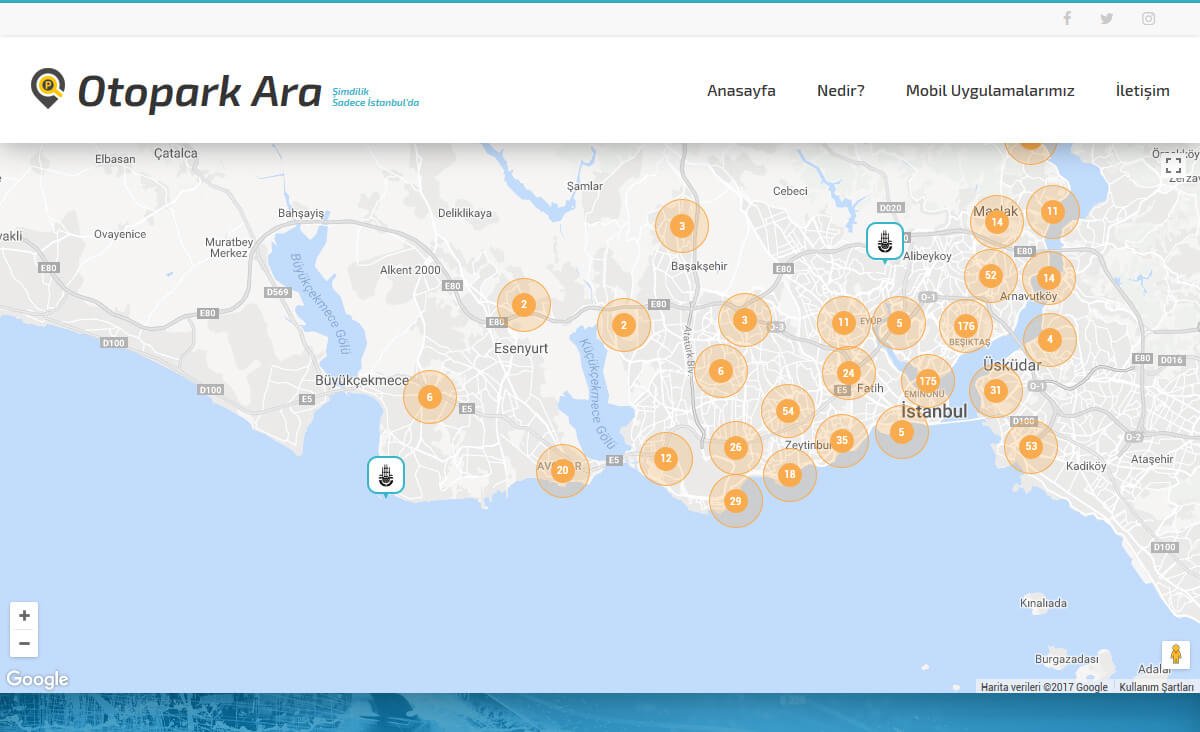Screen dimensions: 1200x732
Task: Open the cluster labeled 26
Action: click(x=736, y=447)
